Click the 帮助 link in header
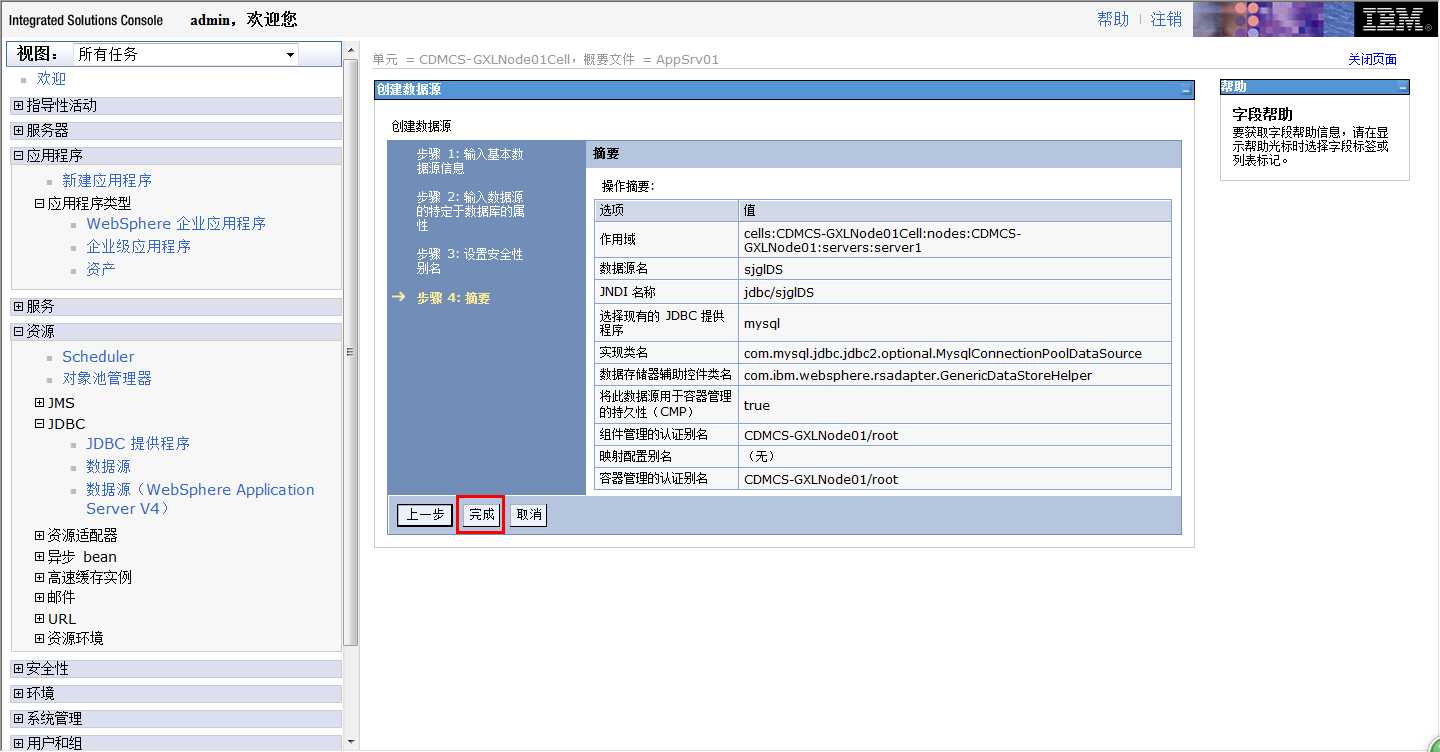1440x752 pixels. pyautogui.click(x=1113, y=19)
